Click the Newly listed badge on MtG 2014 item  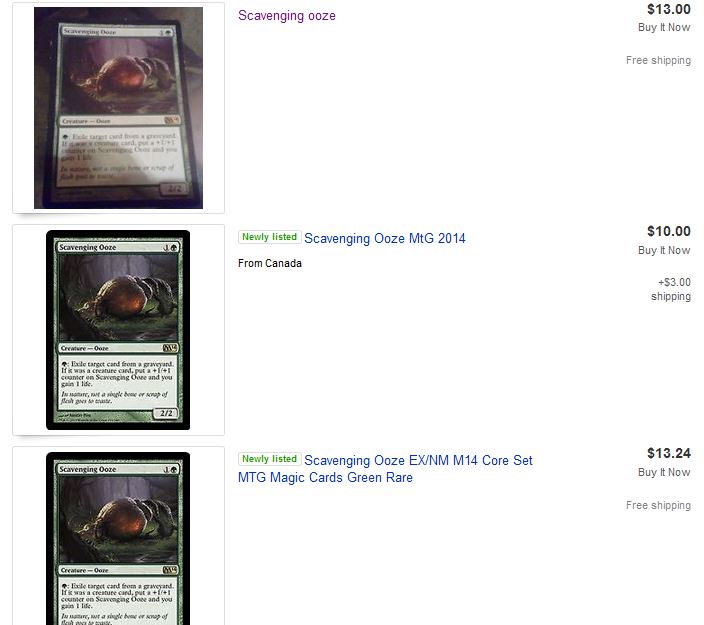pyautogui.click(x=269, y=237)
